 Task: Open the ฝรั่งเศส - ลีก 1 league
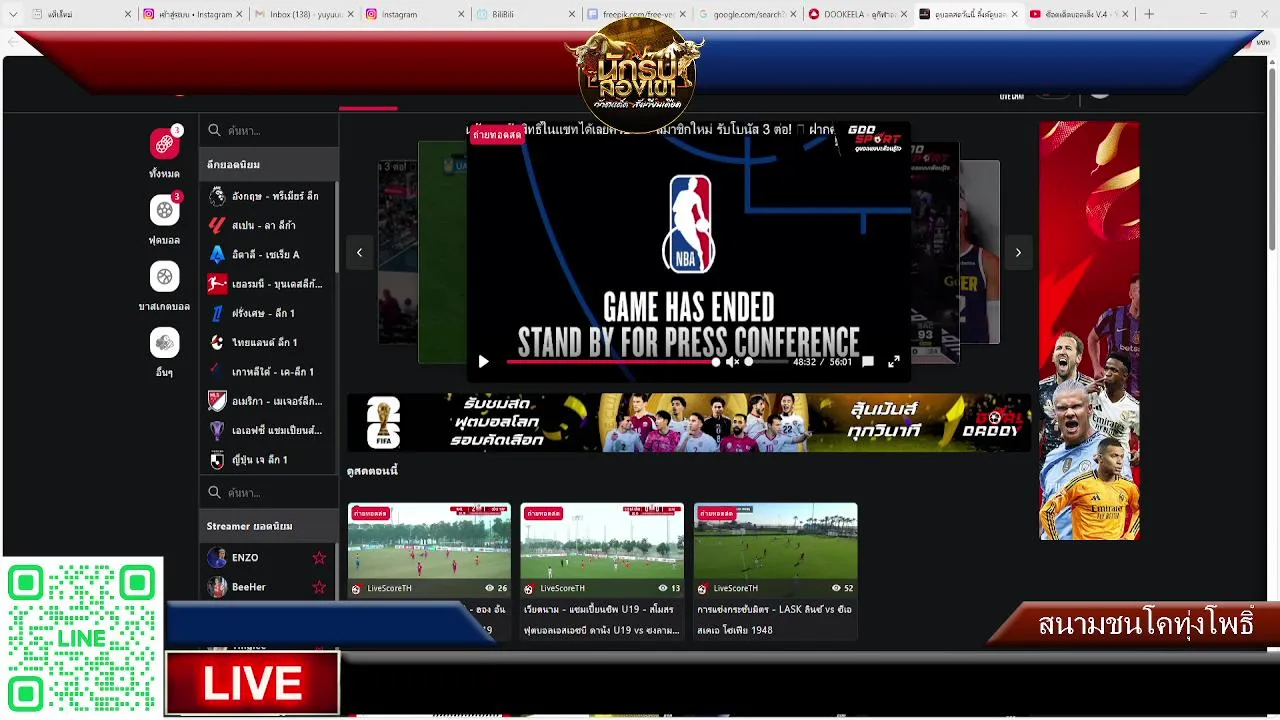[x=268, y=313]
